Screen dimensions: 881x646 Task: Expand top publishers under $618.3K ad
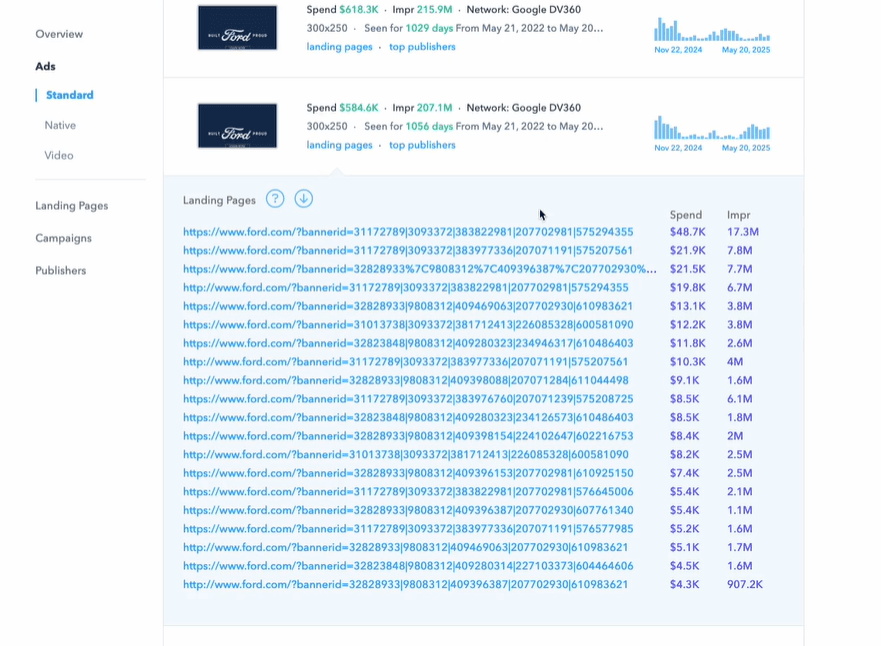(422, 47)
